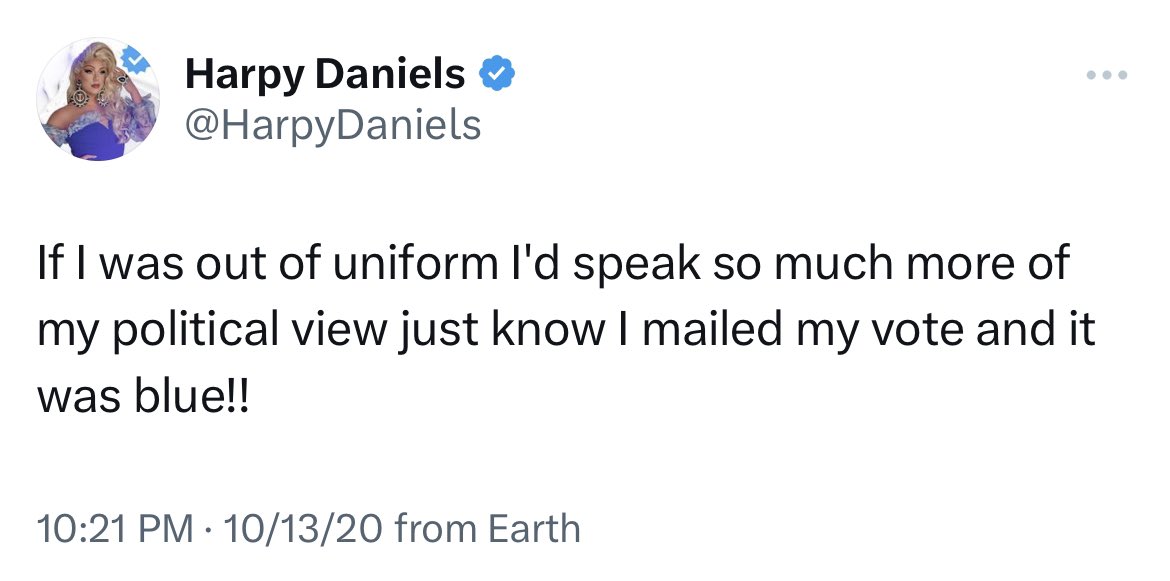Click the blue verified badge beside the name

497,73
